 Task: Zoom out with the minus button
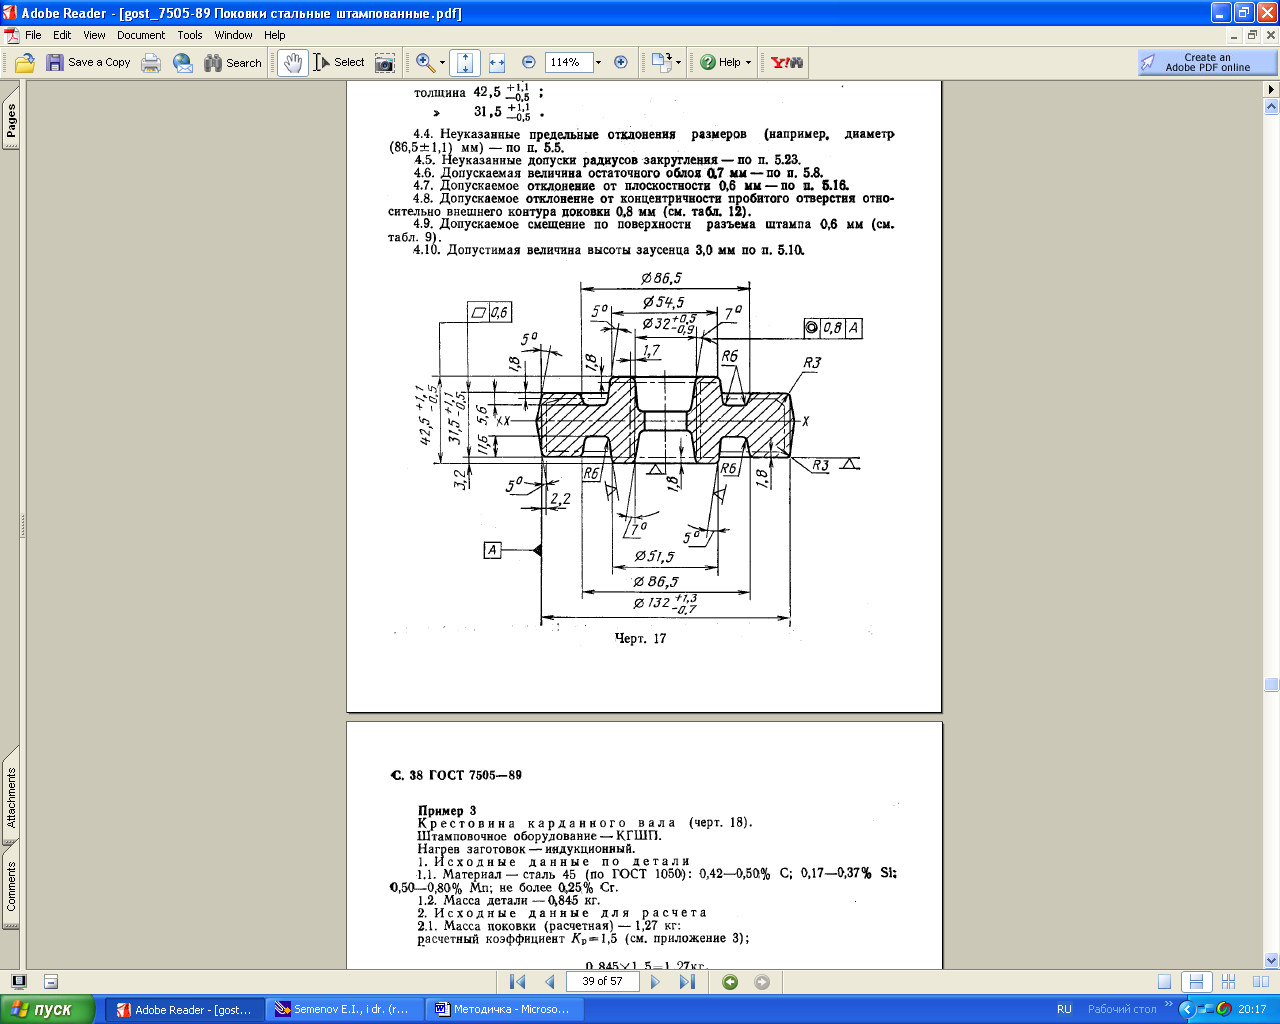529,63
